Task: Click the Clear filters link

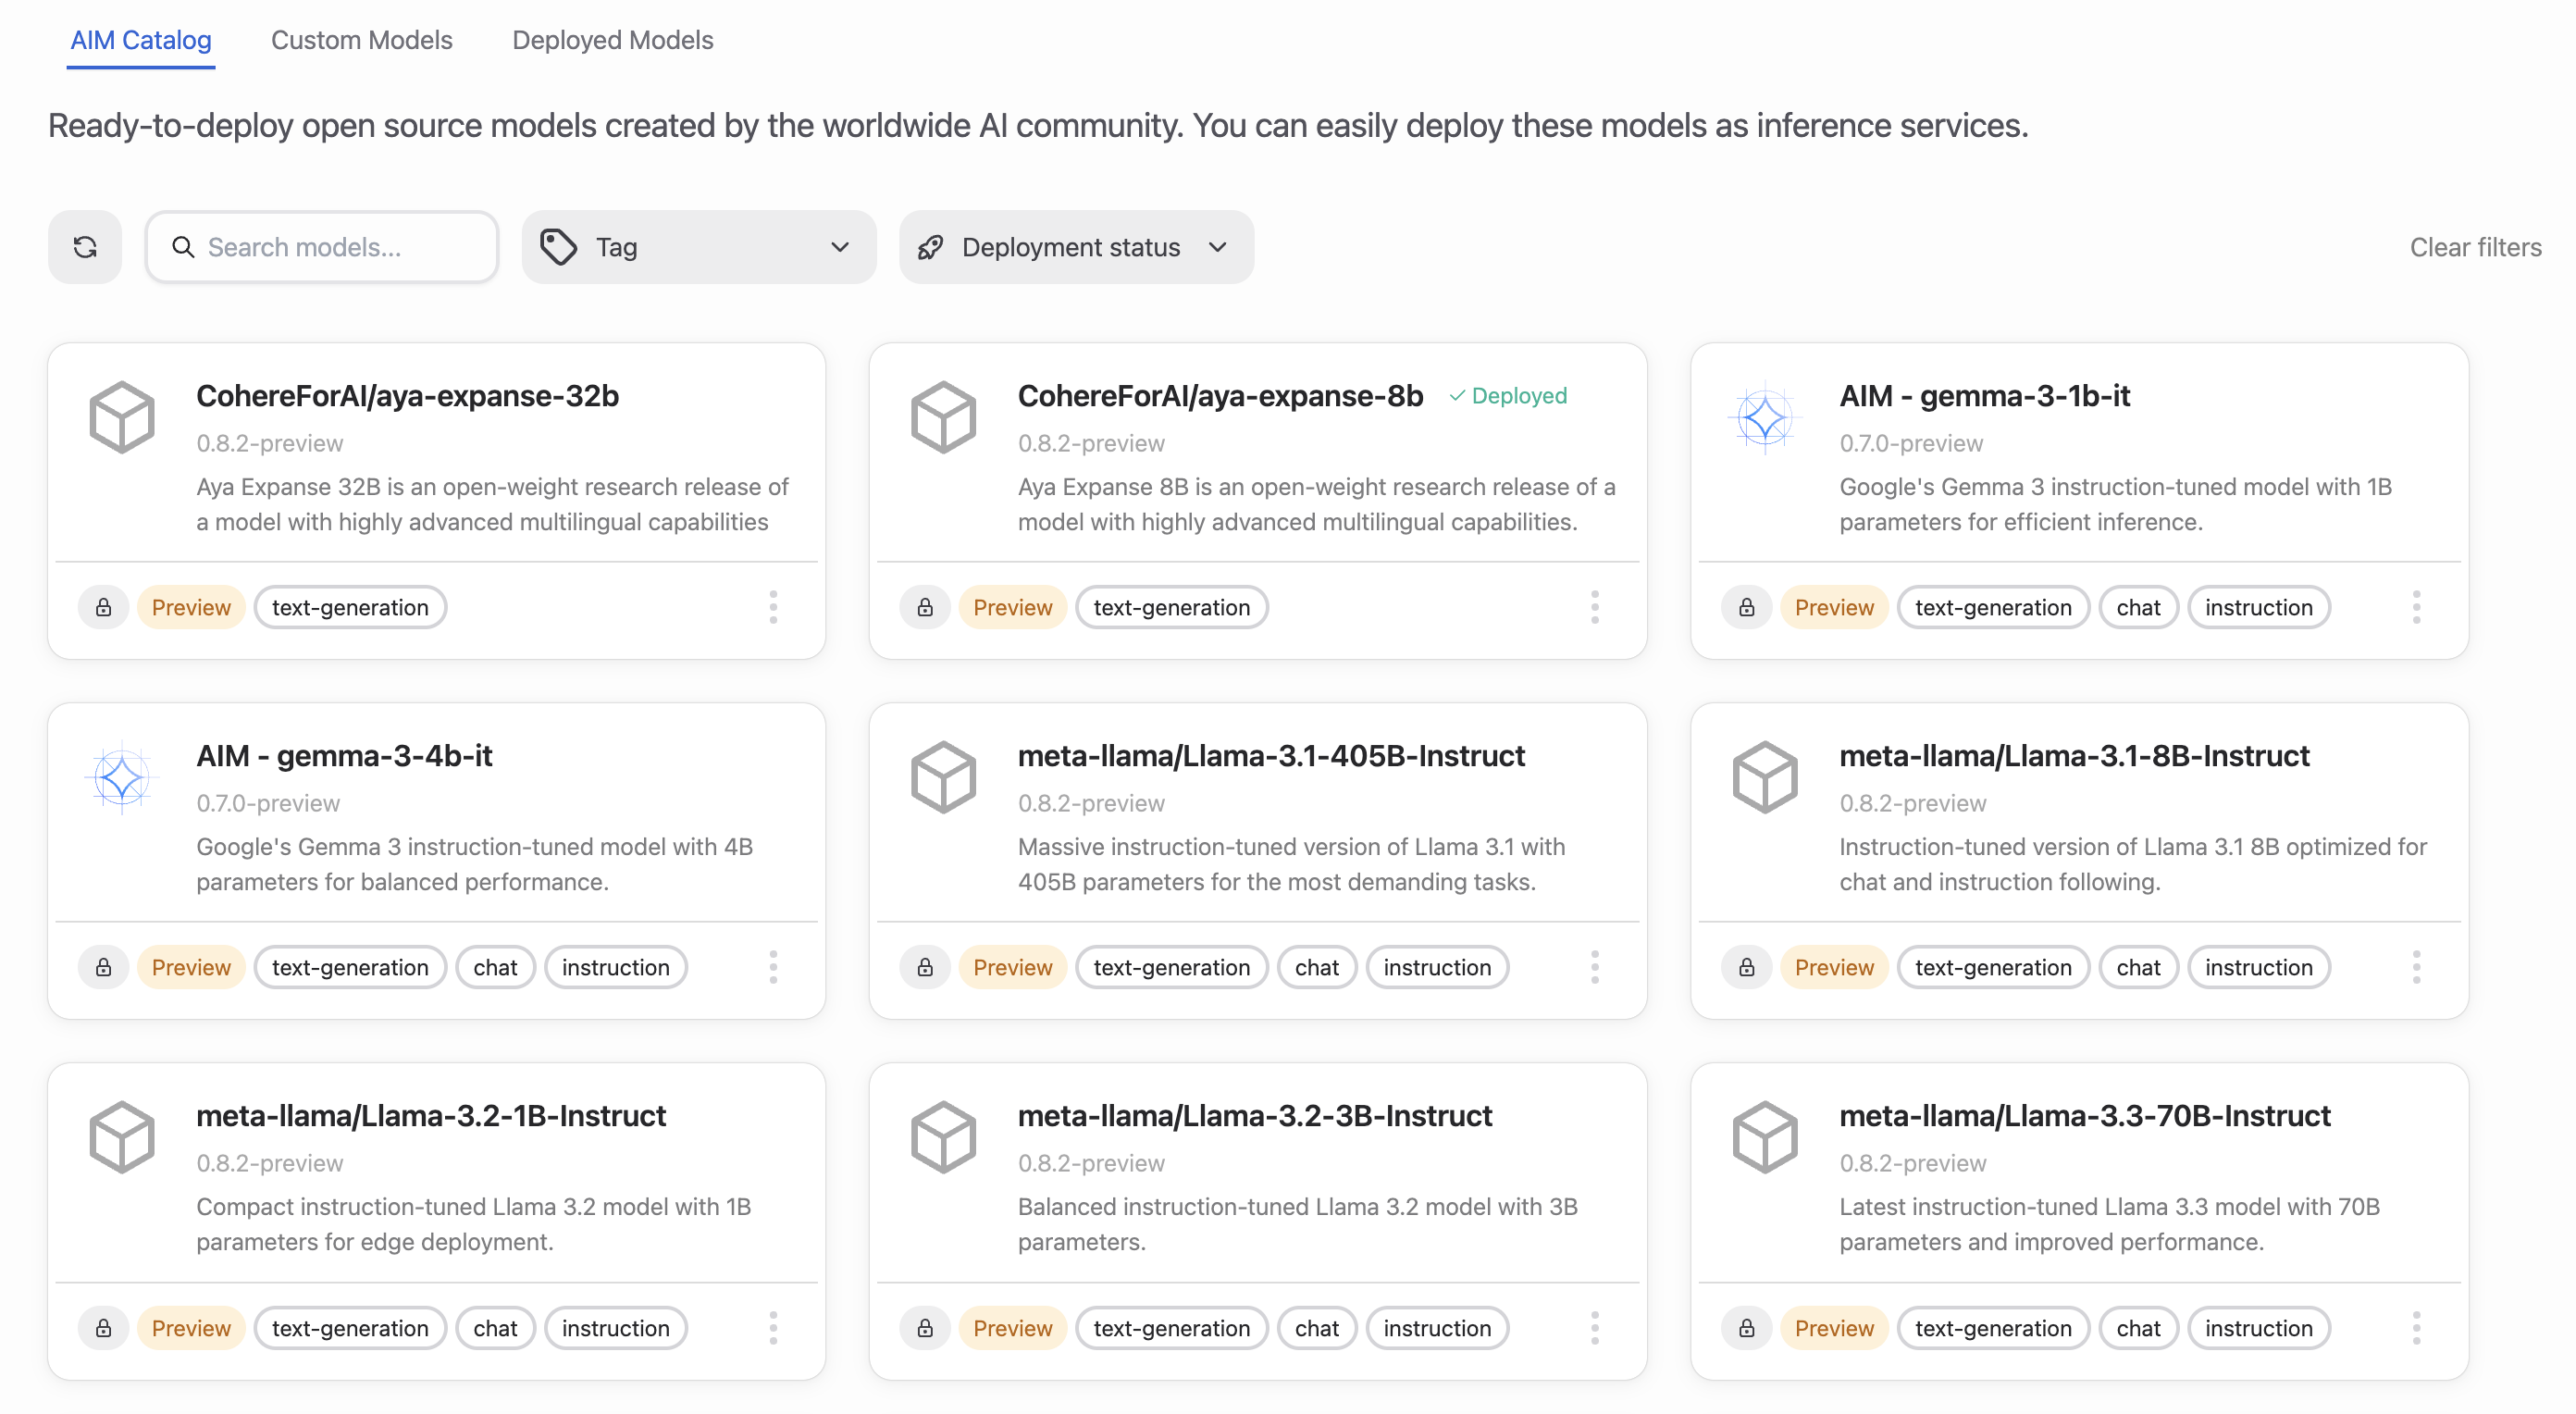Action: [x=2474, y=247]
